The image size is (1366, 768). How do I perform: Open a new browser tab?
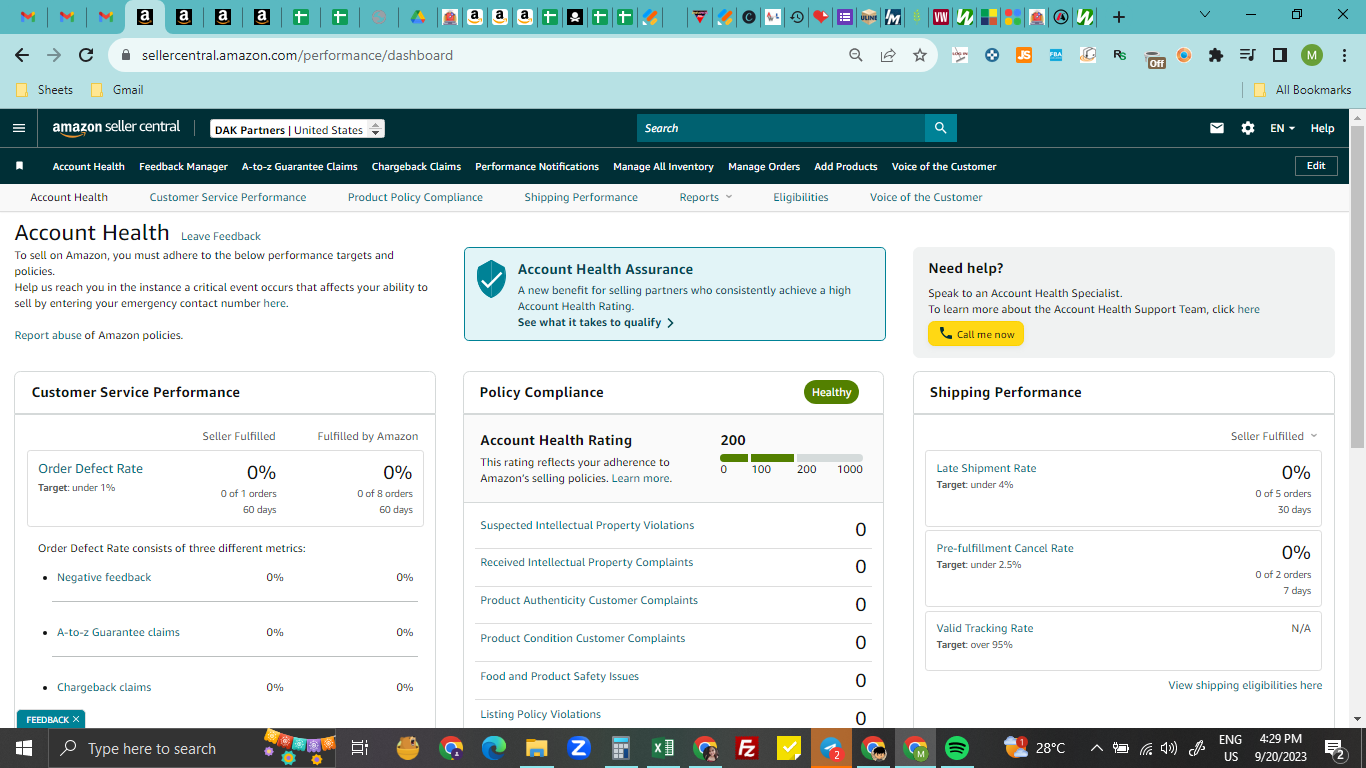pos(1119,17)
